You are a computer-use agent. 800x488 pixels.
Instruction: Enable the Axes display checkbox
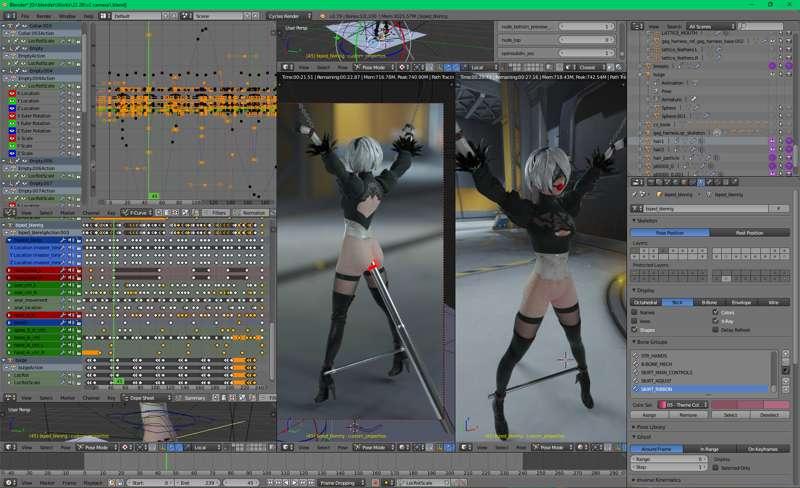tap(635, 321)
